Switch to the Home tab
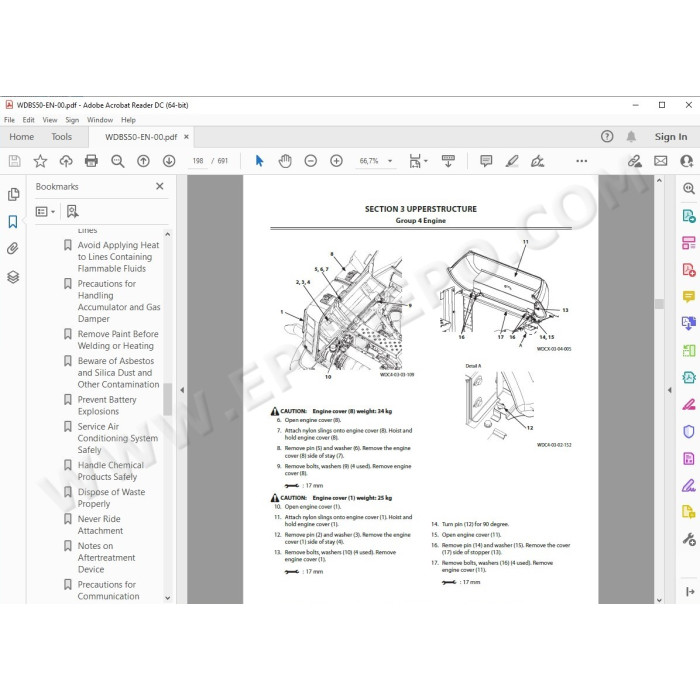 click(x=21, y=137)
